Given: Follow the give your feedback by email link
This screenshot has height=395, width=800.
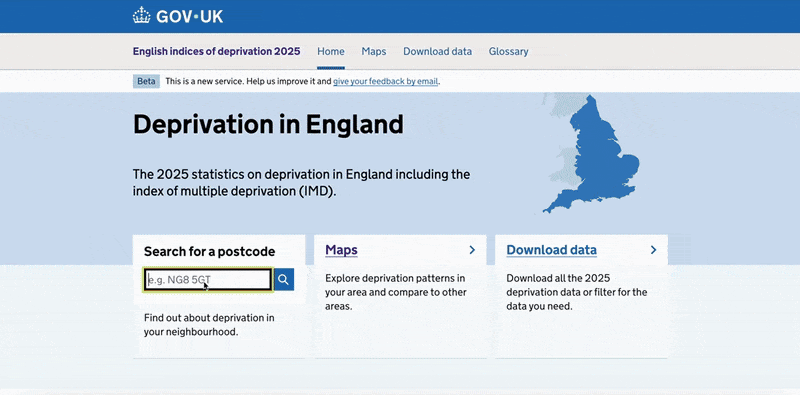Looking at the screenshot, I should [x=385, y=81].
